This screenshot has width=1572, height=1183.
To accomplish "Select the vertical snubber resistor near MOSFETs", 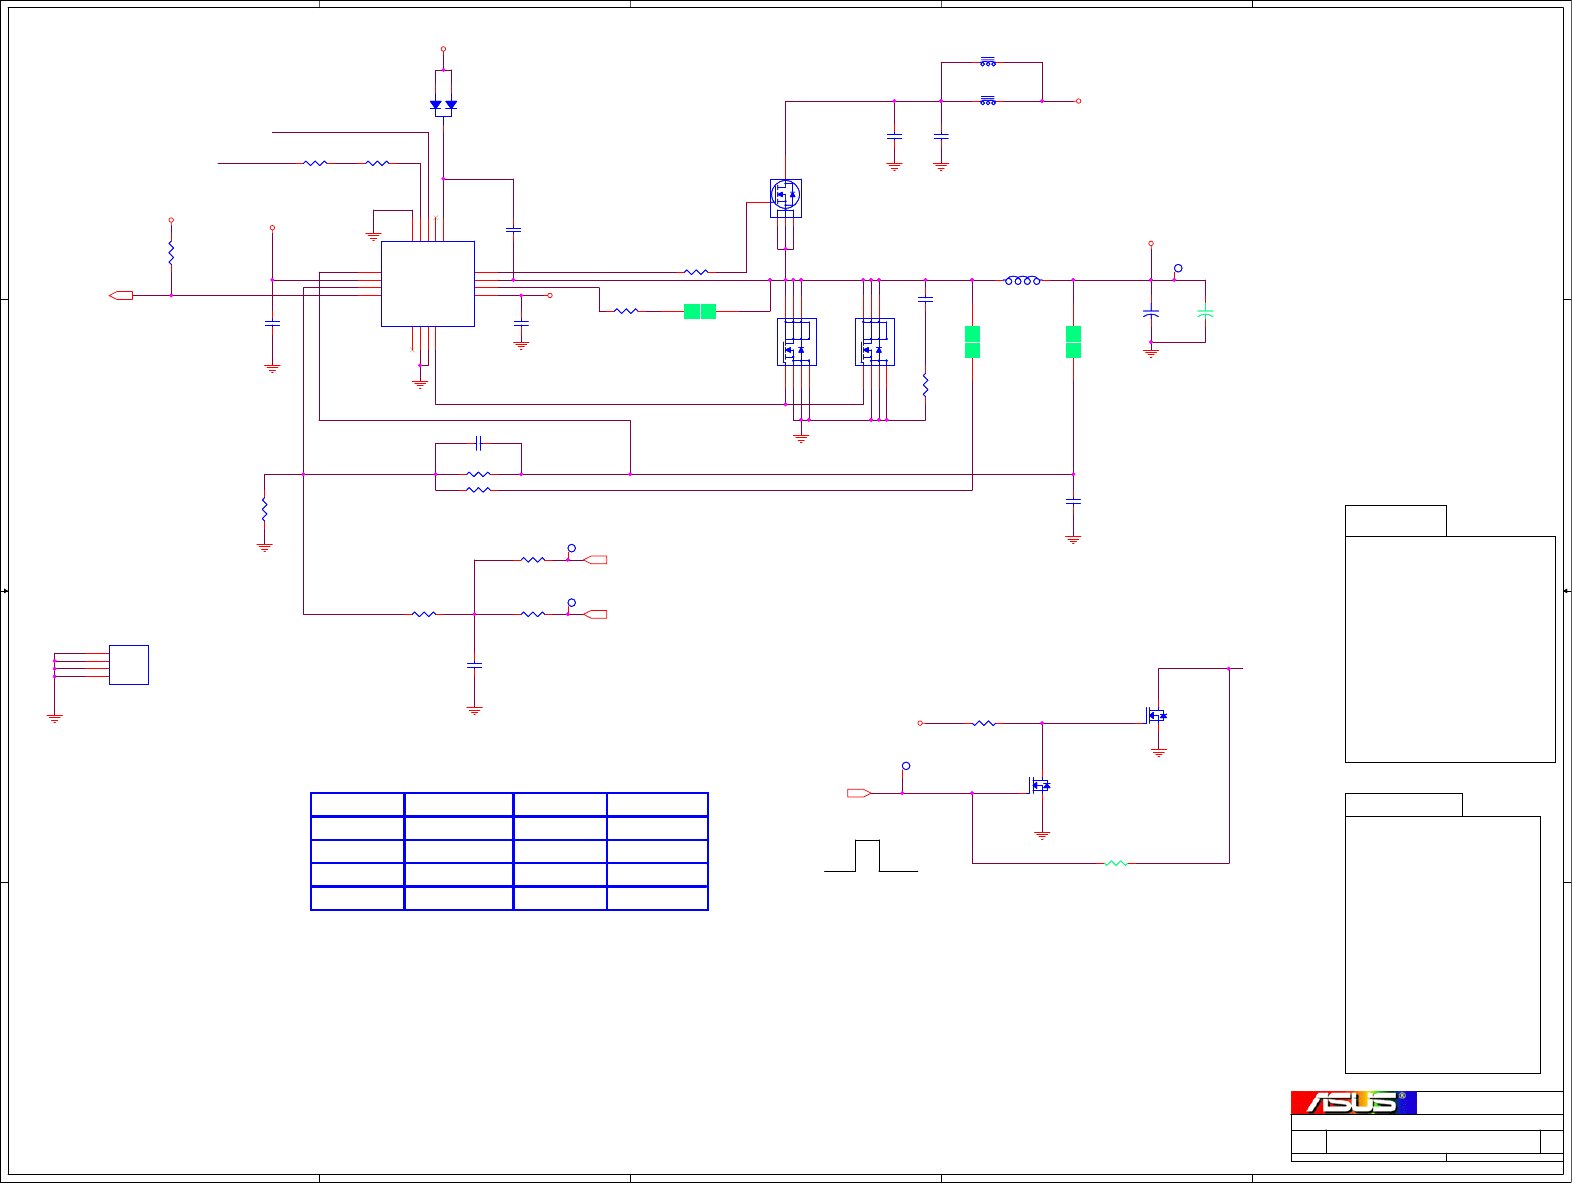I will [925, 384].
